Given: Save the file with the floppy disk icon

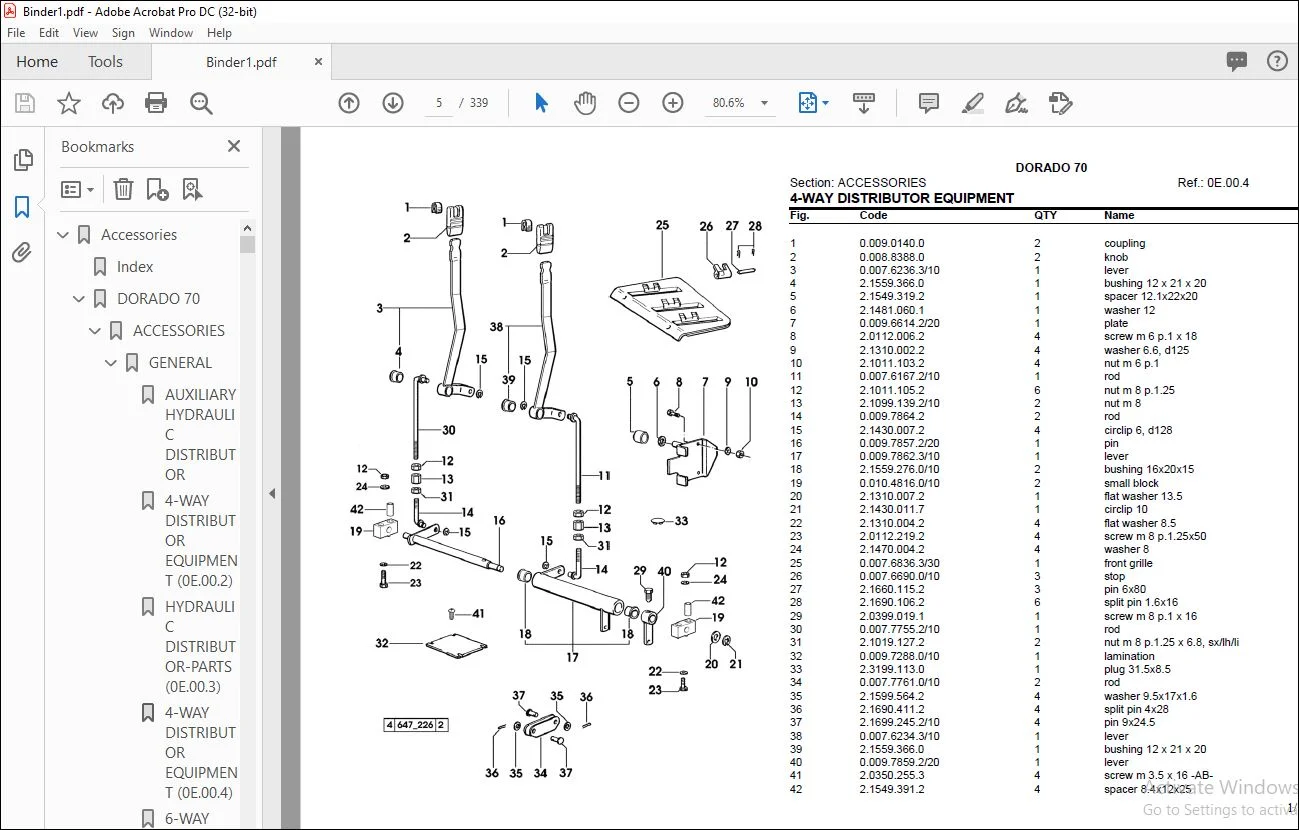Looking at the screenshot, I should coord(25,103).
